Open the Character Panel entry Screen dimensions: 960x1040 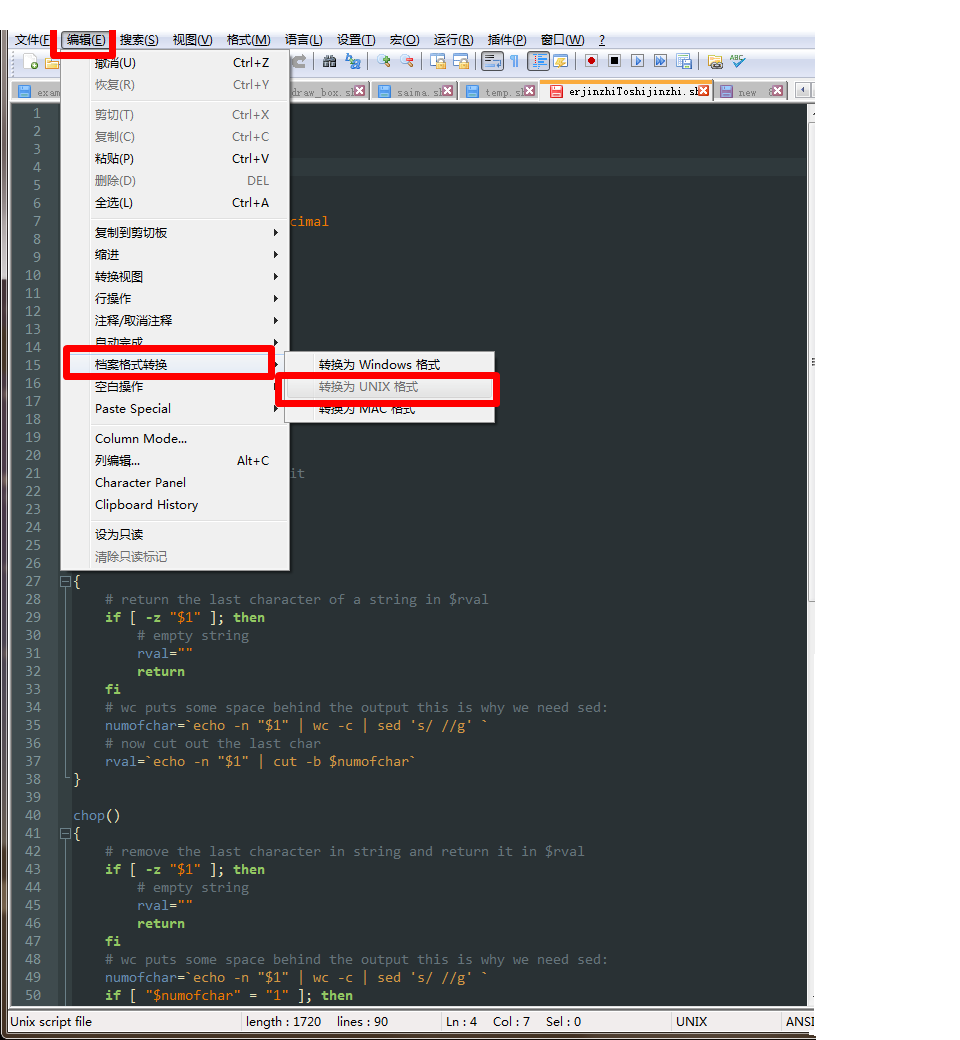pyautogui.click(x=175, y=483)
